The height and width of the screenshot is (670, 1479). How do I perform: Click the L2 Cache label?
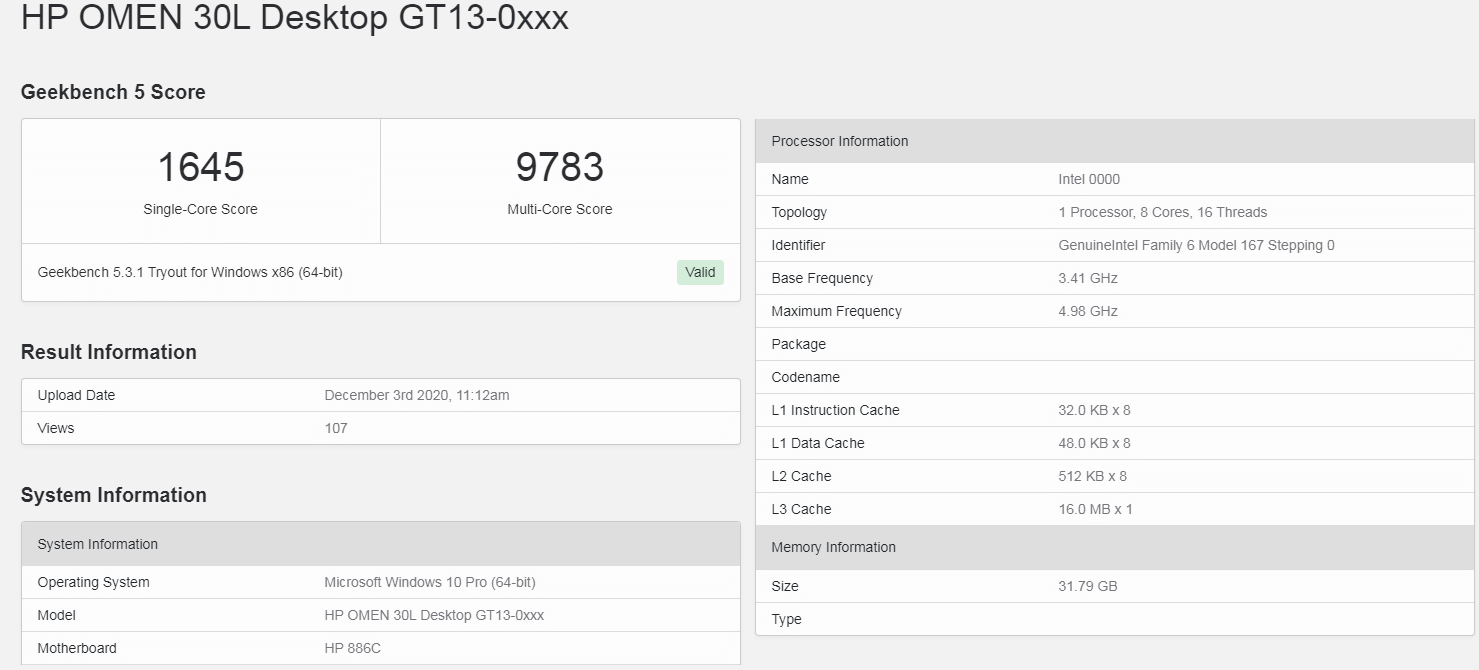[802, 476]
